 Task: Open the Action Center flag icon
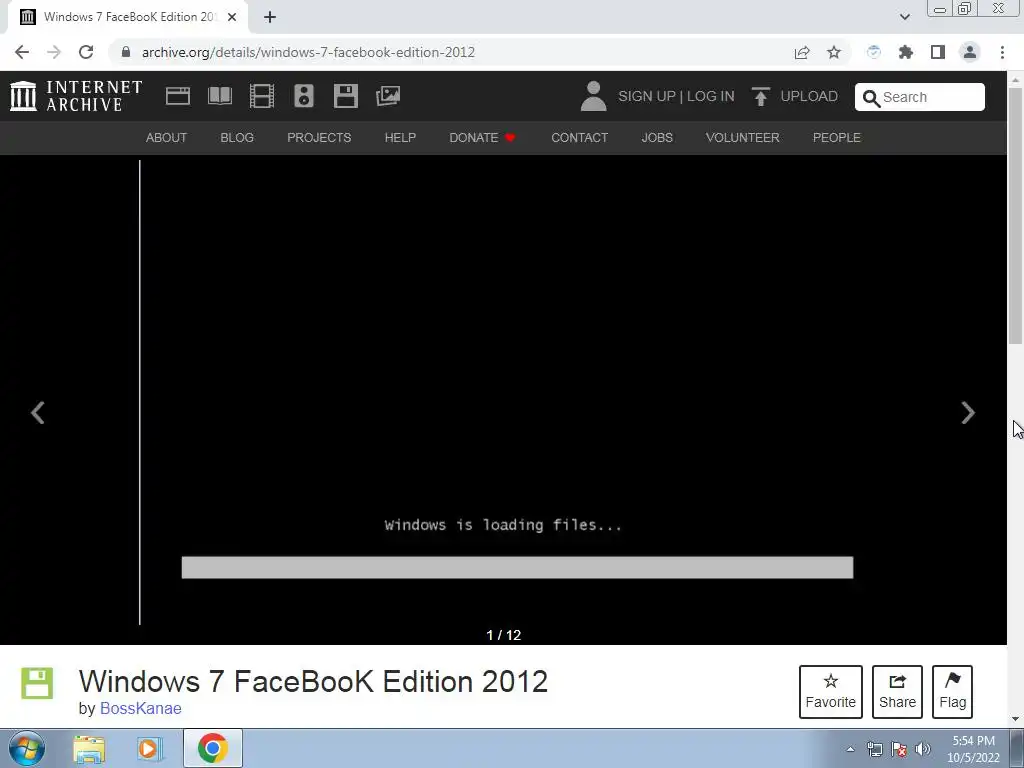[899, 749]
